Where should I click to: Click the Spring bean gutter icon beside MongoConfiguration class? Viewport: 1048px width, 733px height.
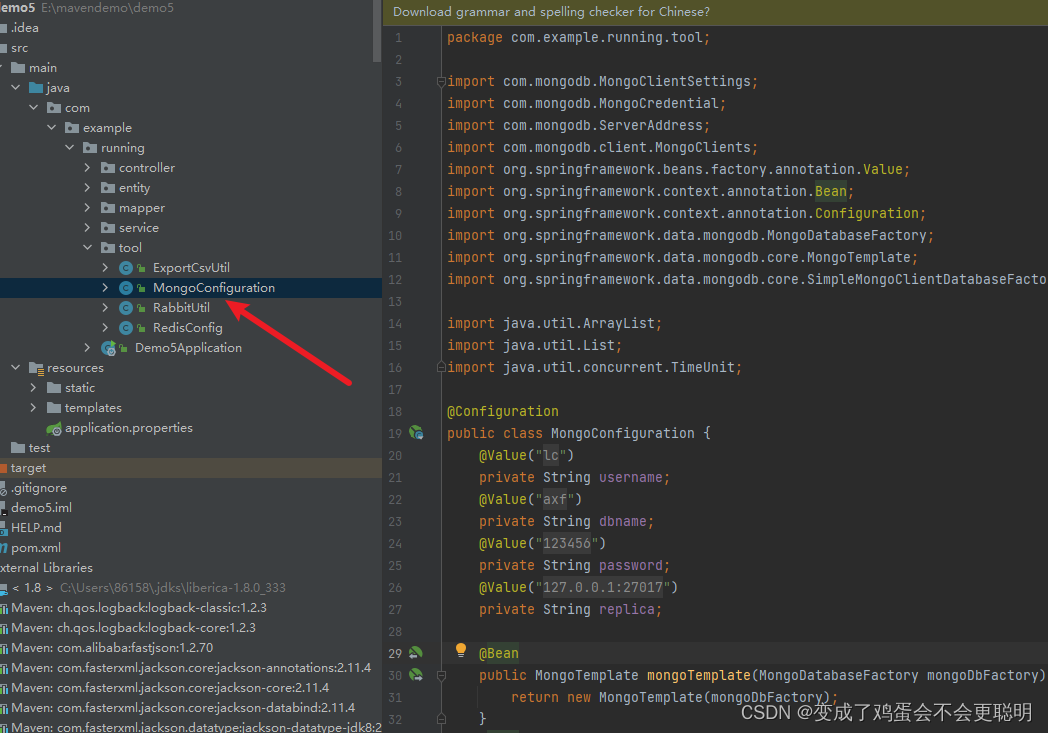point(417,433)
